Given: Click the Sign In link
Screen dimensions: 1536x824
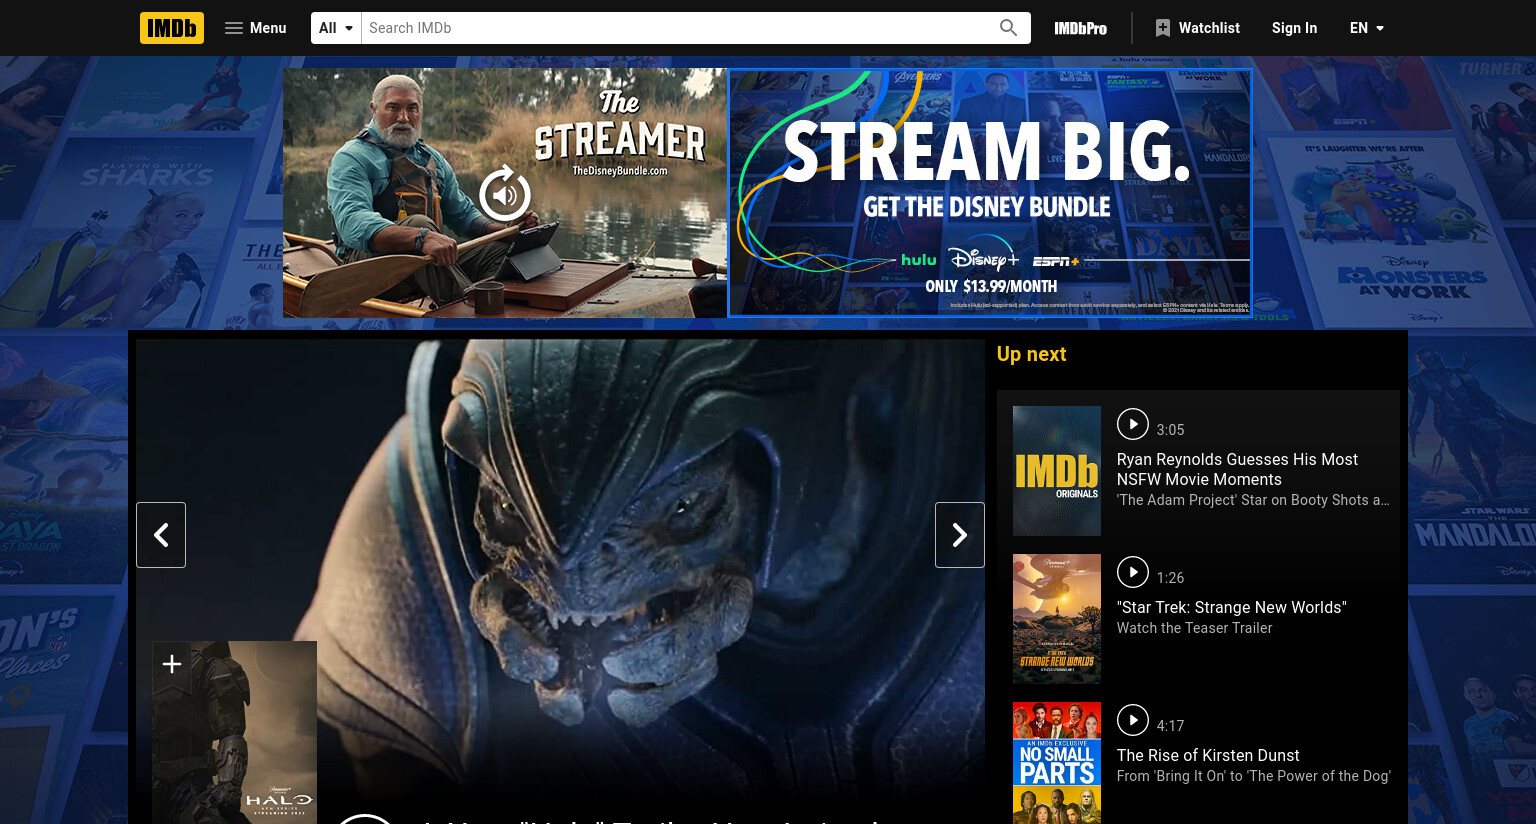Looking at the screenshot, I should point(1294,28).
